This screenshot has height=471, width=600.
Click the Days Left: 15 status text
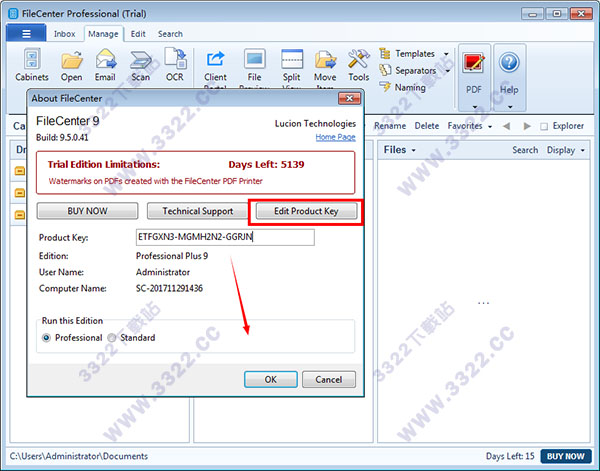tap(510, 456)
